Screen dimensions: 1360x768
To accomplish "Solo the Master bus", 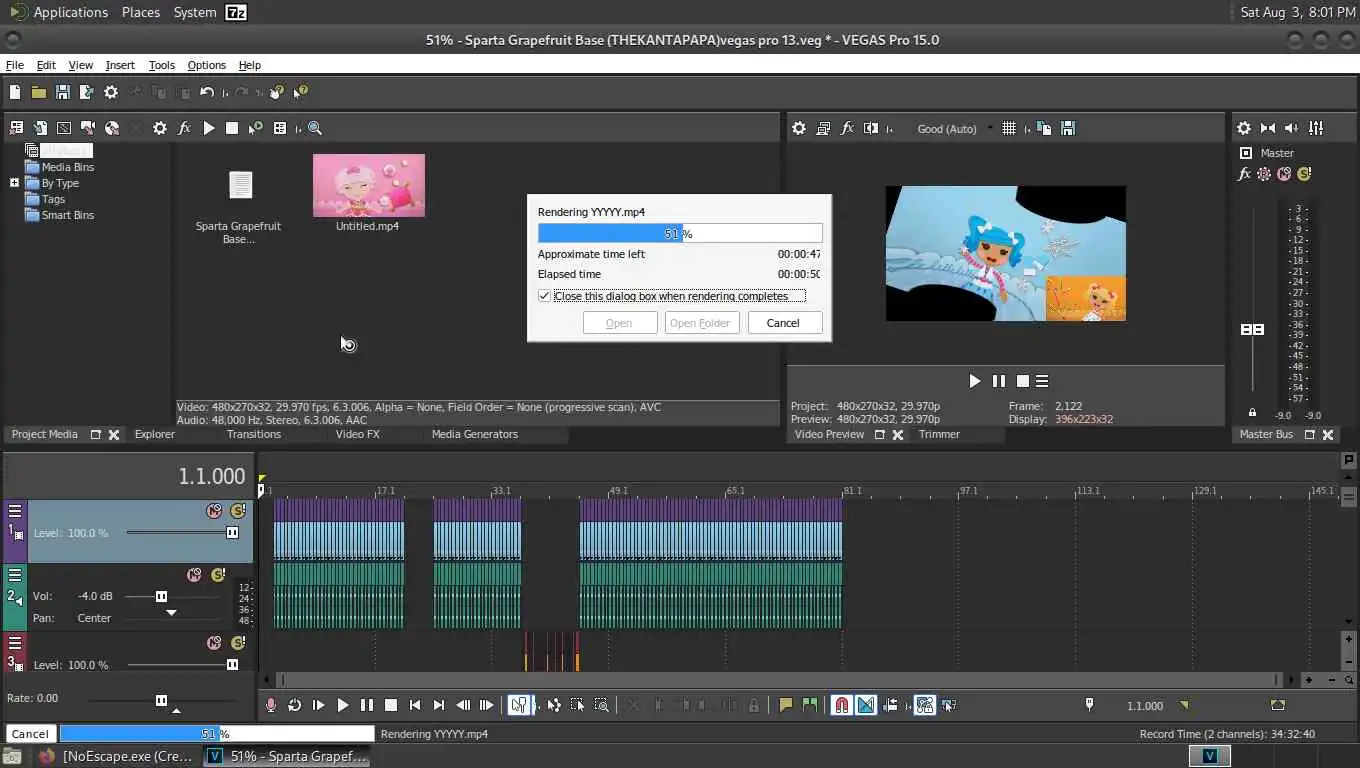I will (1304, 174).
